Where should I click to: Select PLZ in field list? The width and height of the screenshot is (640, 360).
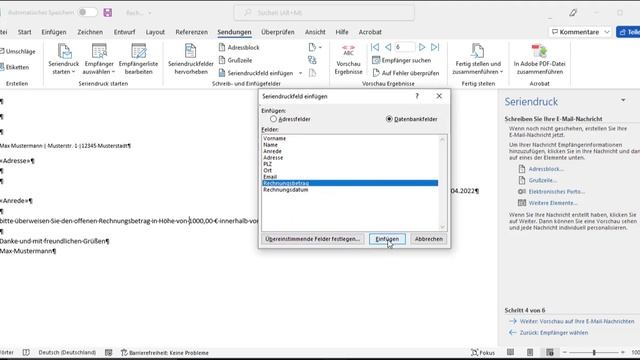pos(350,164)
